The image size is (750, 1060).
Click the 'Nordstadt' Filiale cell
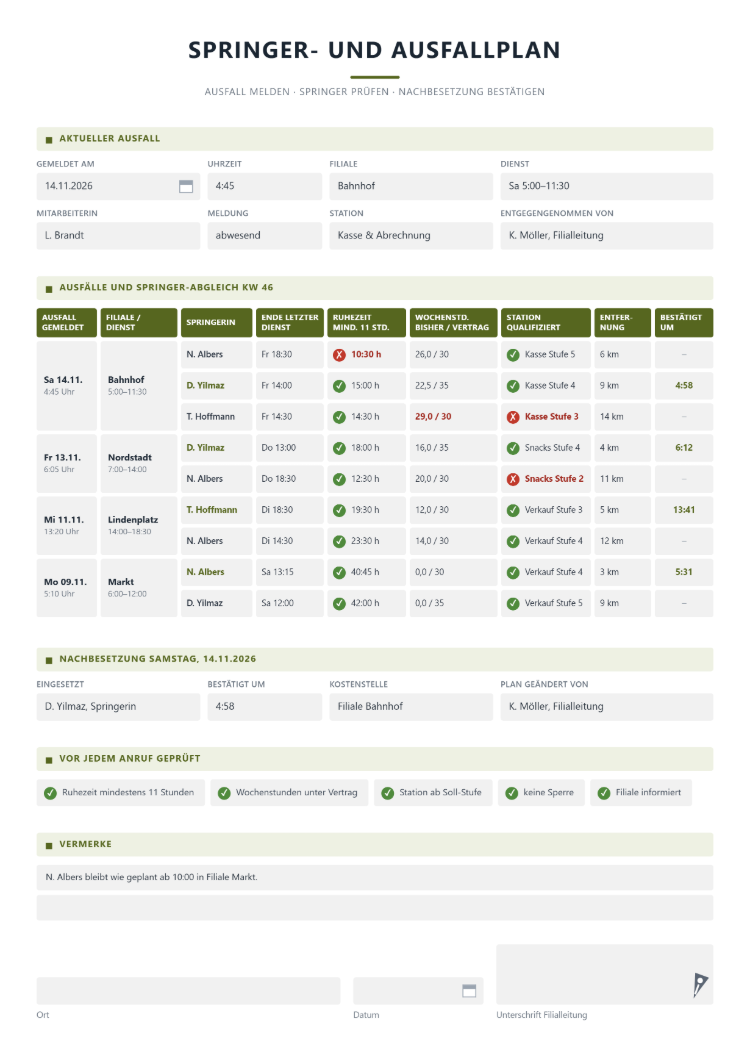point(139,464)
